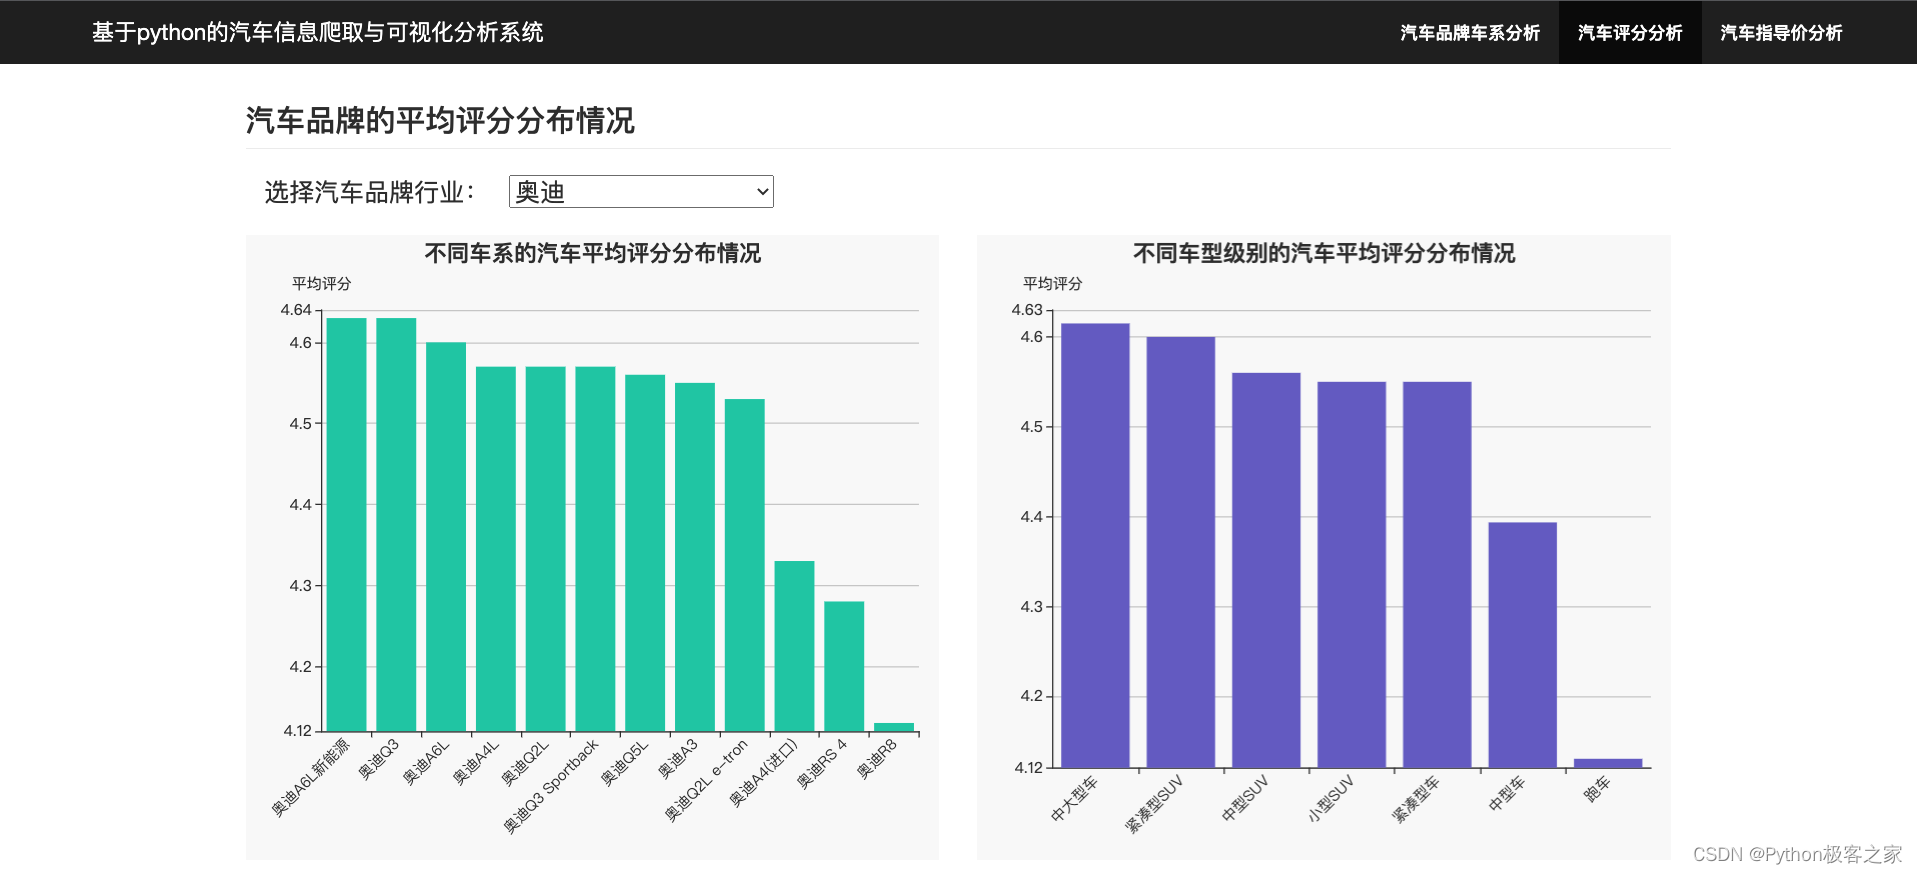The width and height of the screenshot is (1917, 874).
Task: Click the 跑车 axis label
Action: coord(1597,789)
